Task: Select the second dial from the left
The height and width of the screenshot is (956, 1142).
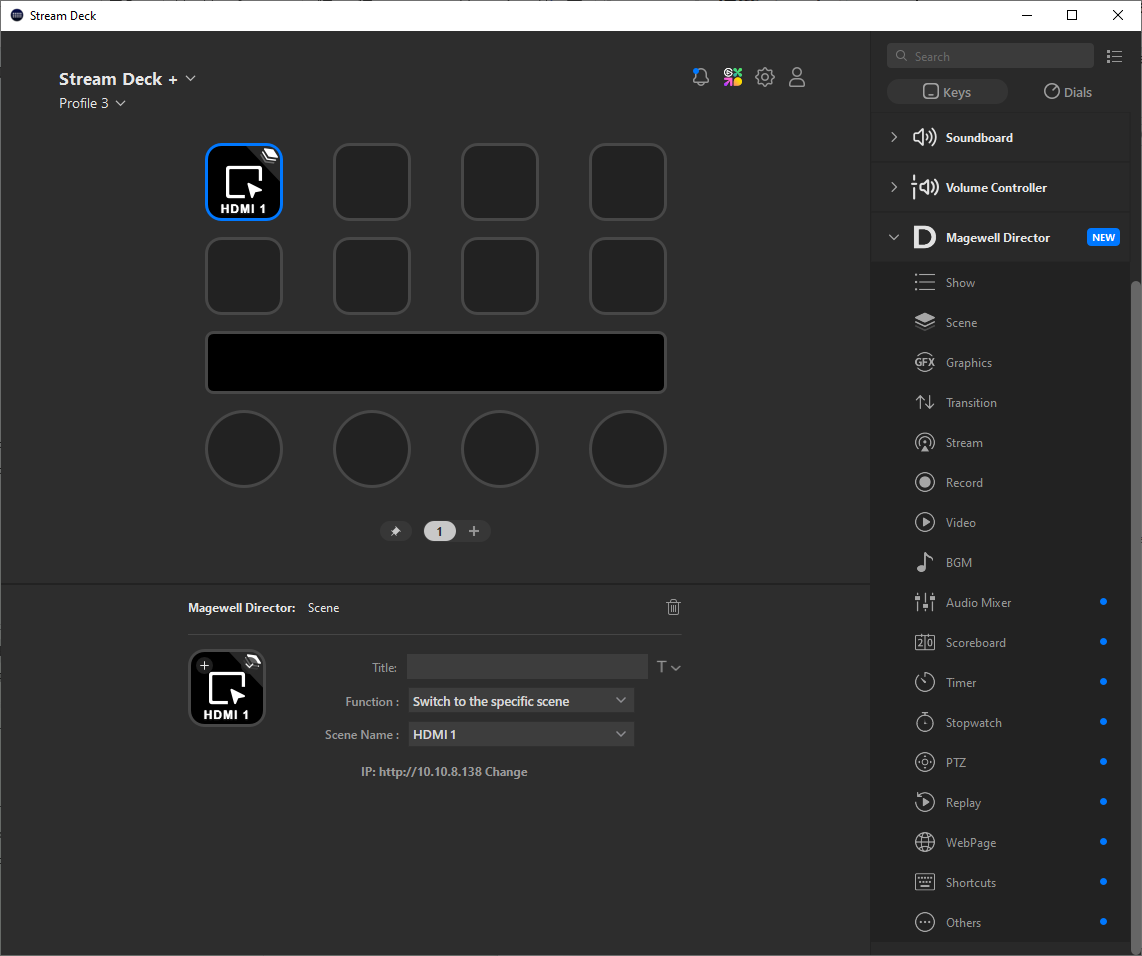Action: click(372, 449)
